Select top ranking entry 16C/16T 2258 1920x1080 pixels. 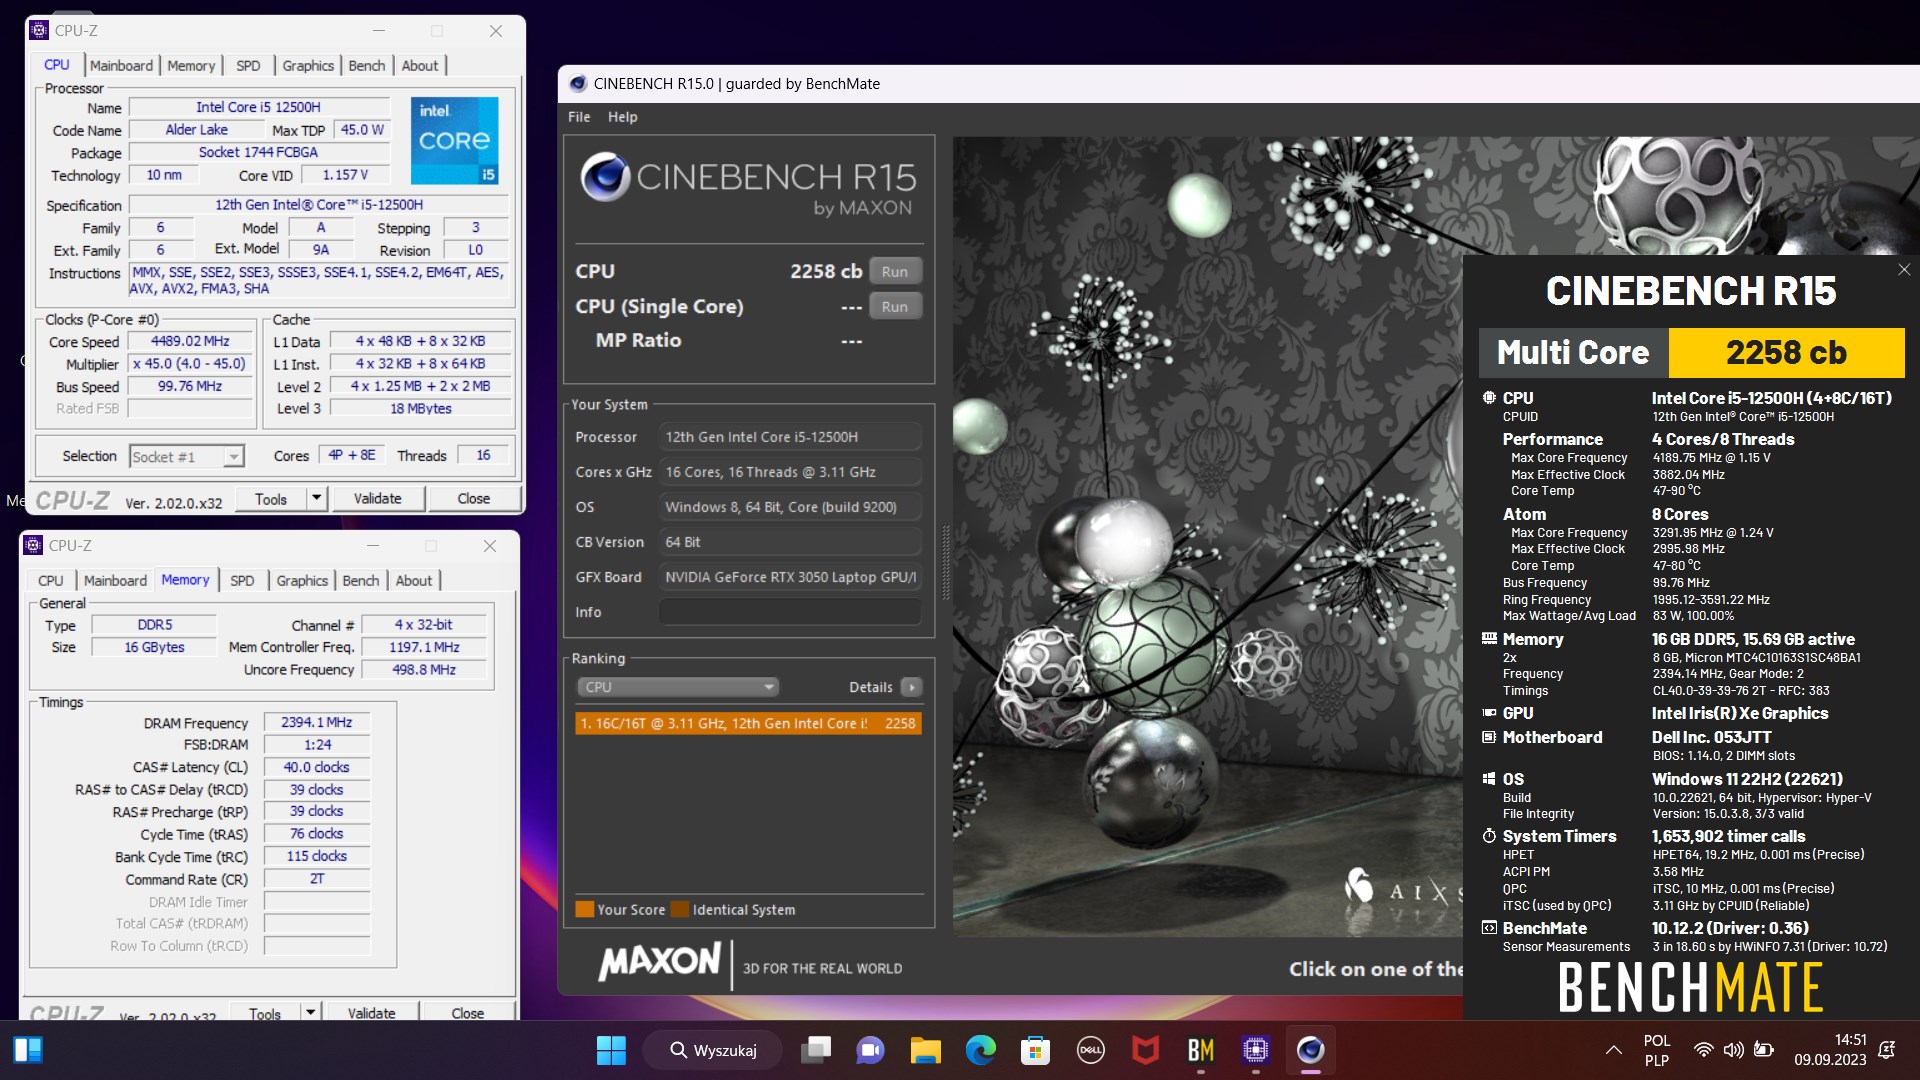(748, 723)
